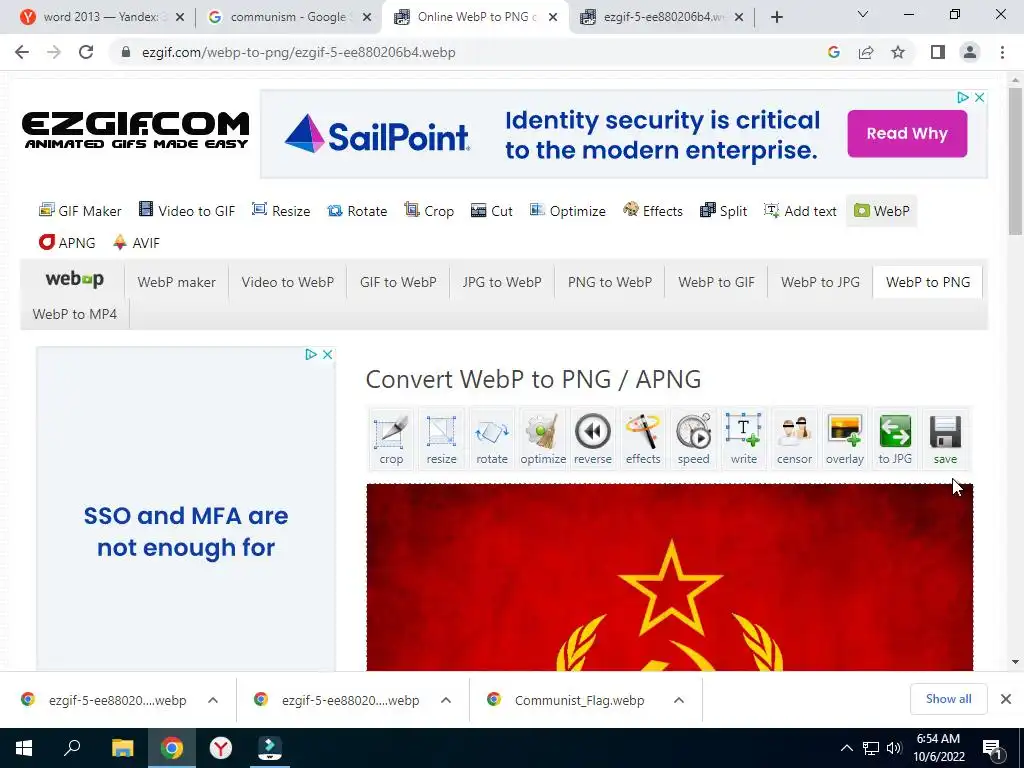The image size is (1024, 768).
Task: Select the WebP to PNG tab
Action: (x=927, y=282)
